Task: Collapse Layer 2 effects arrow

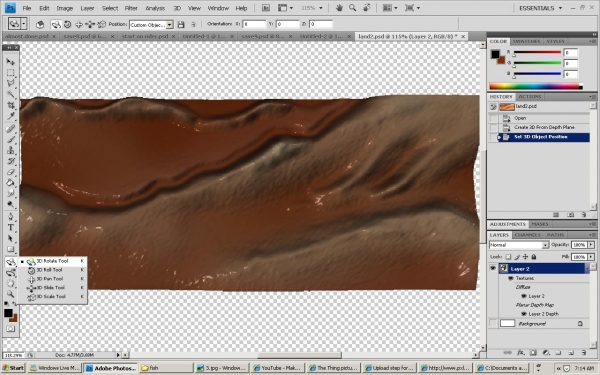Action: coord(587,269)
